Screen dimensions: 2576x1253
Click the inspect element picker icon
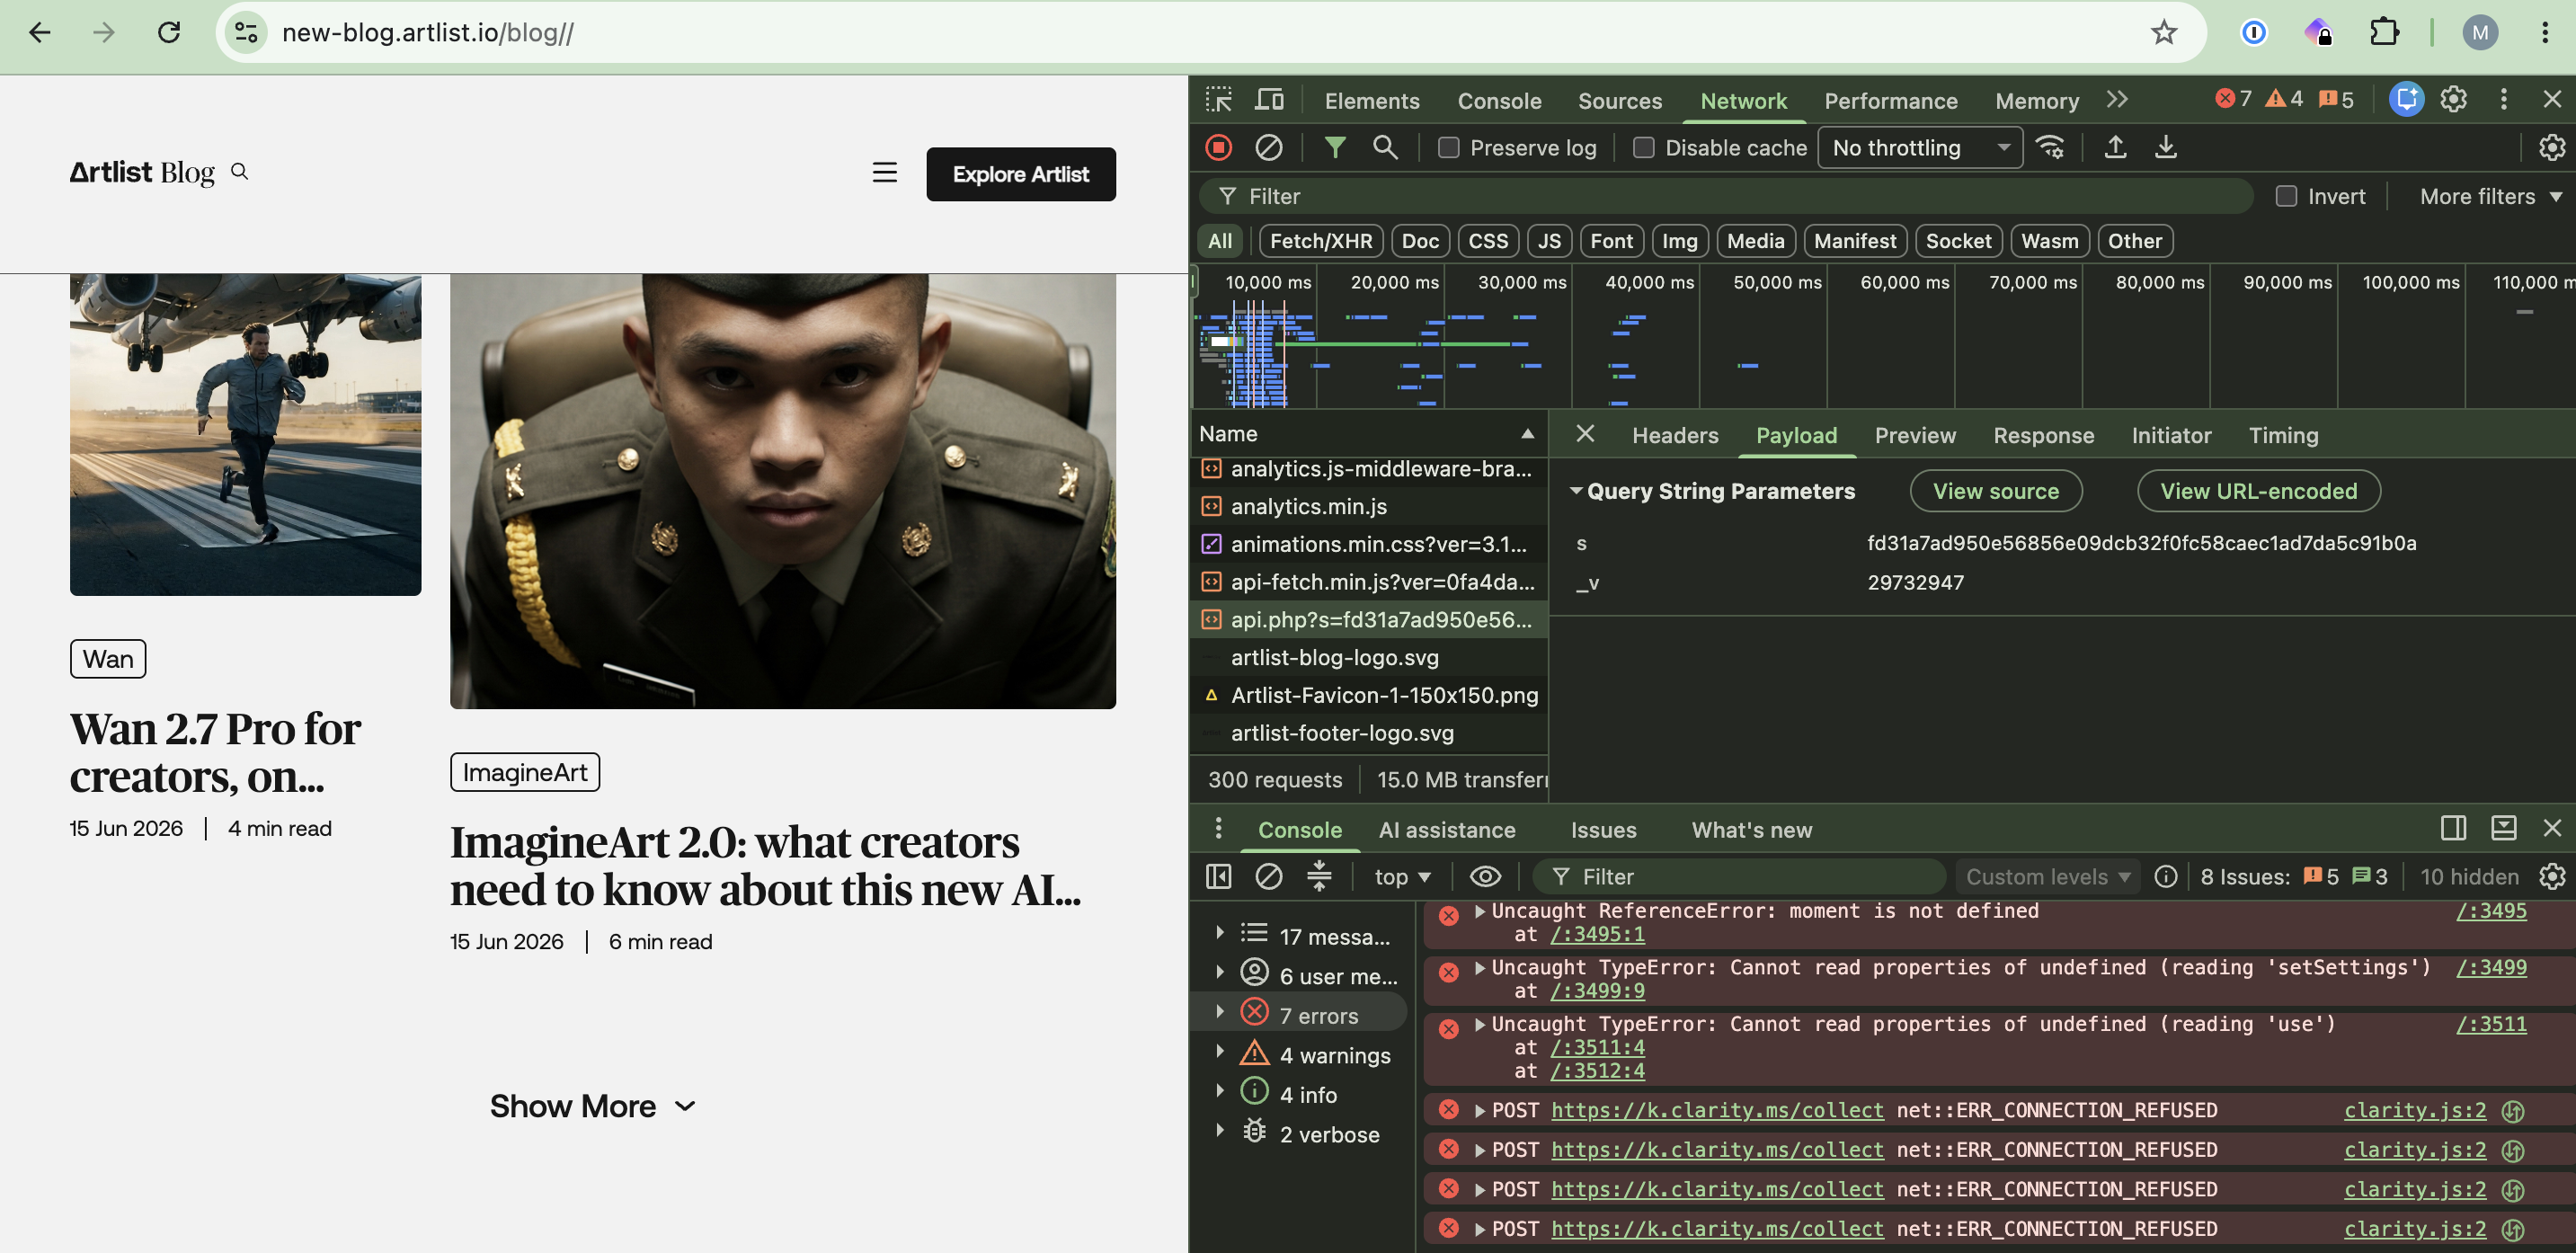click(1218, 100)
